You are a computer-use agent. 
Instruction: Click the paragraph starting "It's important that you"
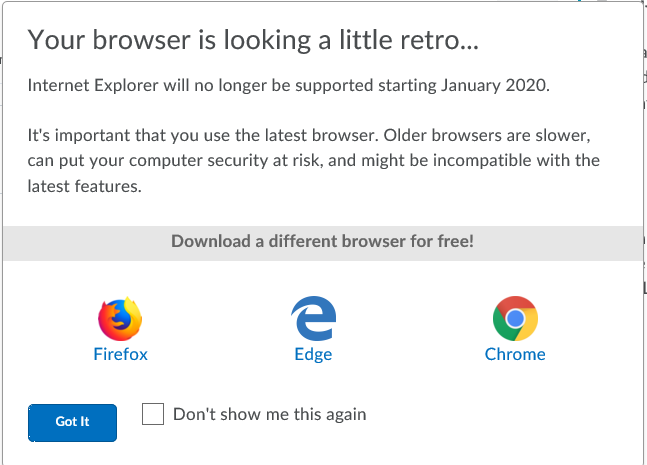pyautogui.click(x=313, y=160)
